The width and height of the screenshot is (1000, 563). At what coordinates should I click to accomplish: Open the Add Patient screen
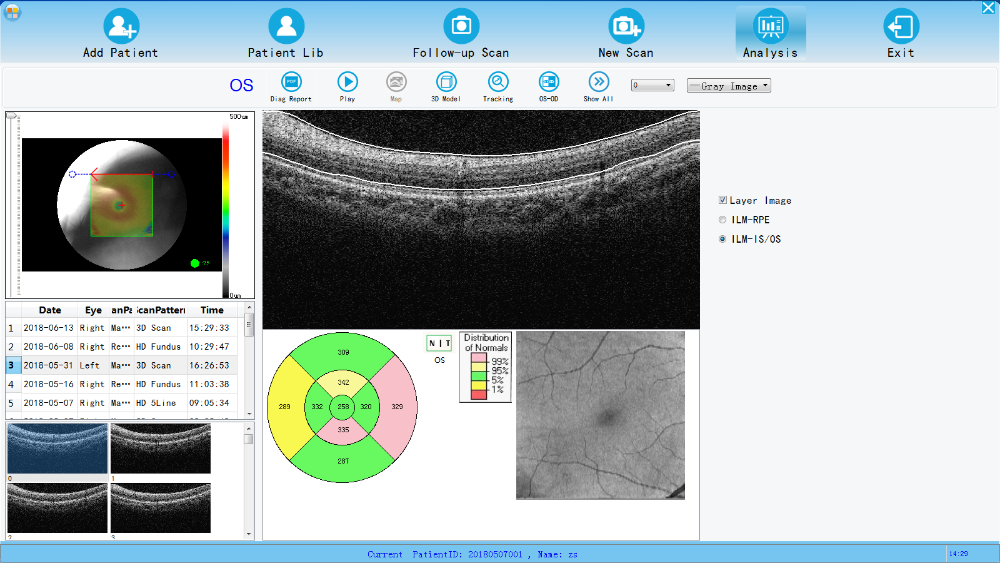click(121, 34)
